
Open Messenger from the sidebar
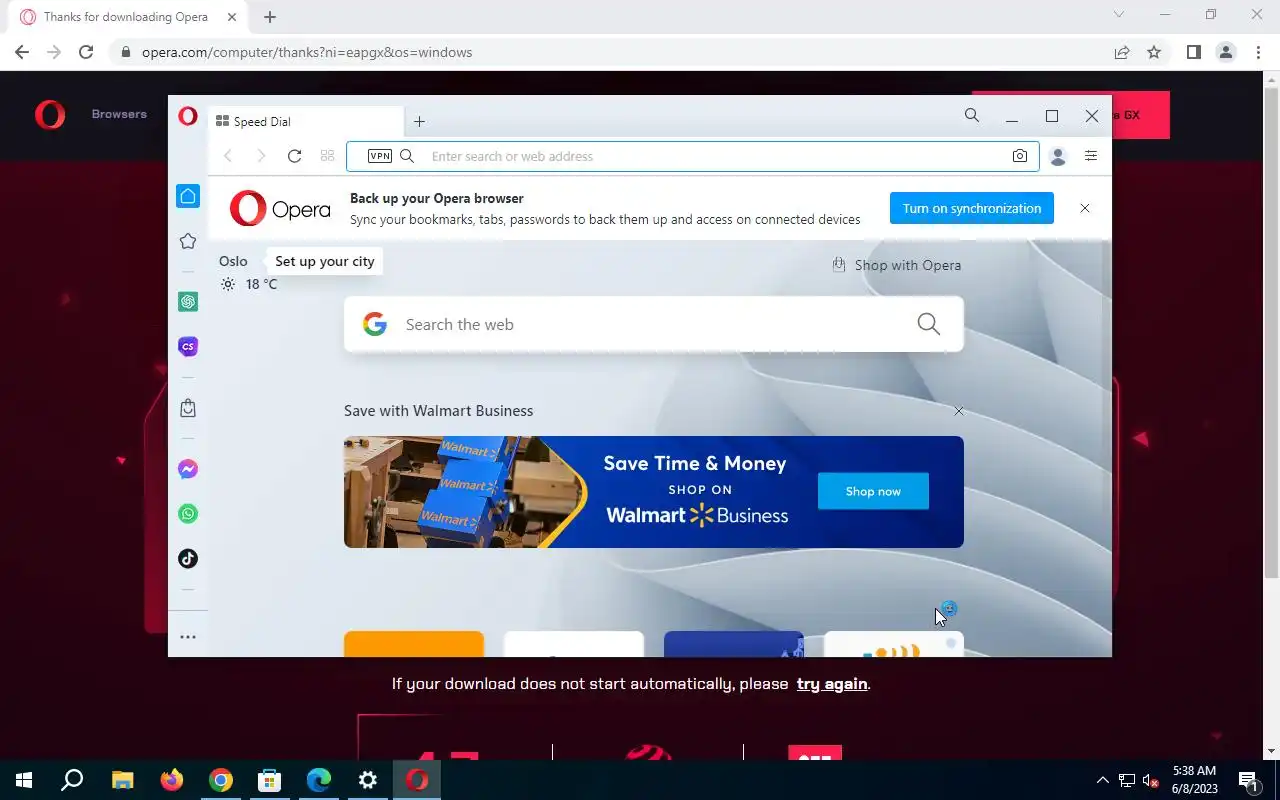pyautogui.click(x=188, y=469)
